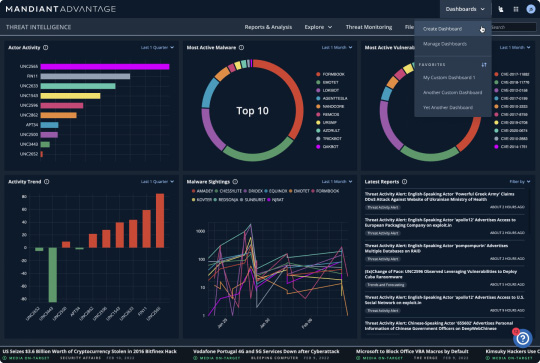This screenshot has width=540, height=363.
Task: Open the blue help chat bubble
Action: [522, 338]
